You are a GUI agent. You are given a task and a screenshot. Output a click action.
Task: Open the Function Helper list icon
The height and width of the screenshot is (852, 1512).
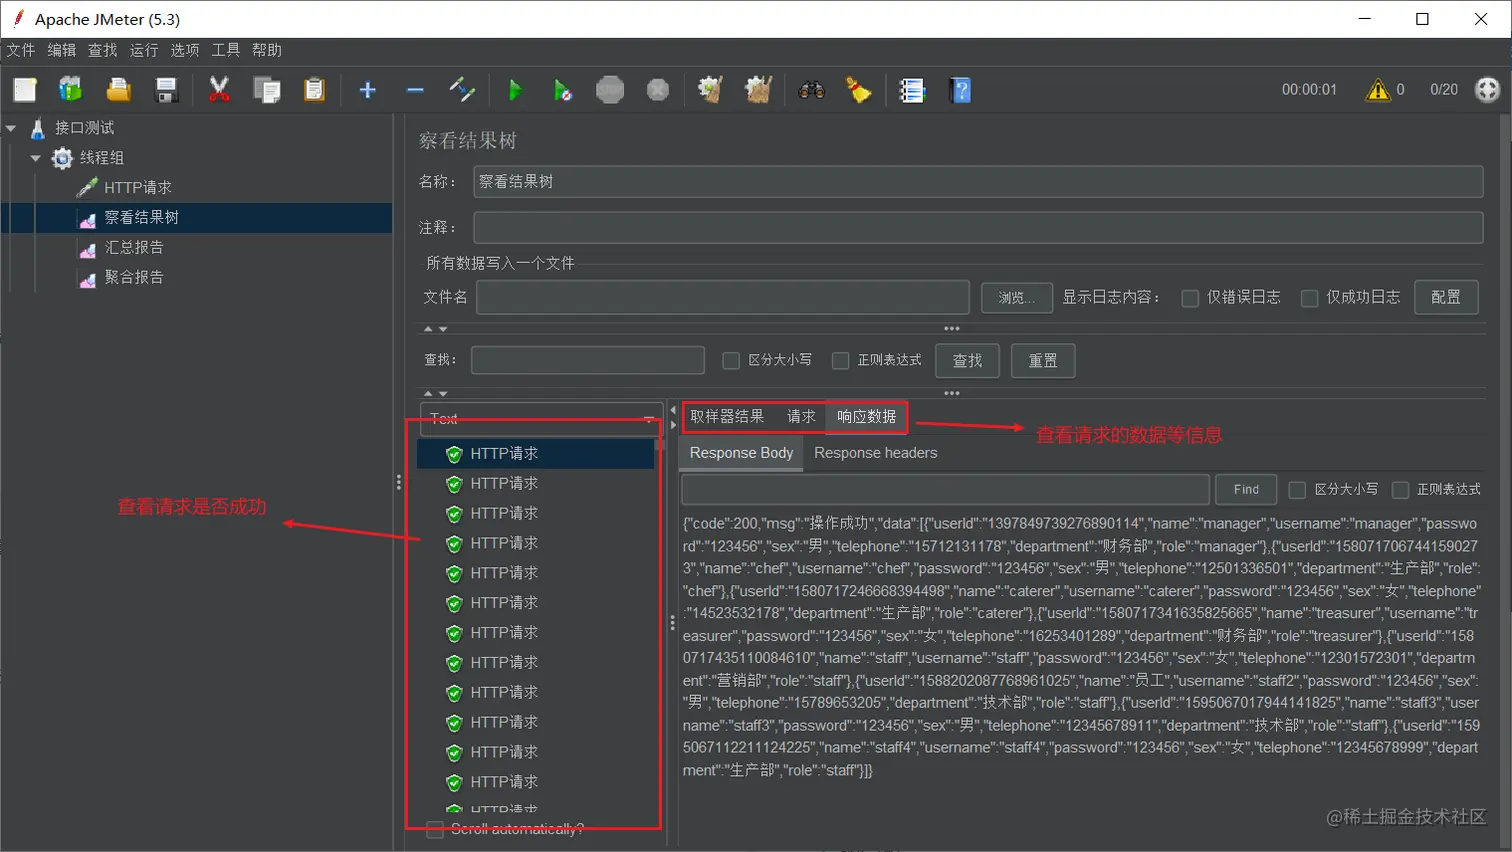click(x=912, y=90)
